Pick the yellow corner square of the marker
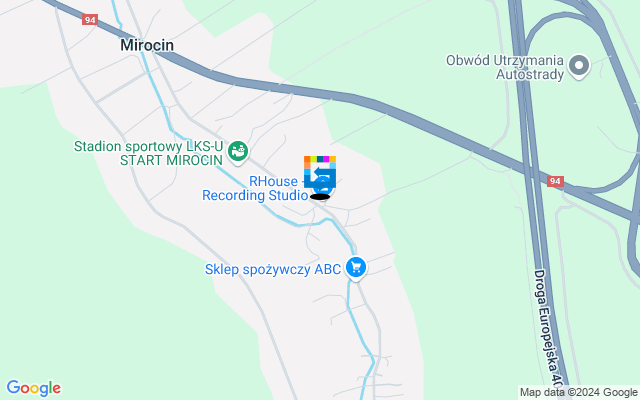Viewport: 640px width, 400px height. pos(333,159)
